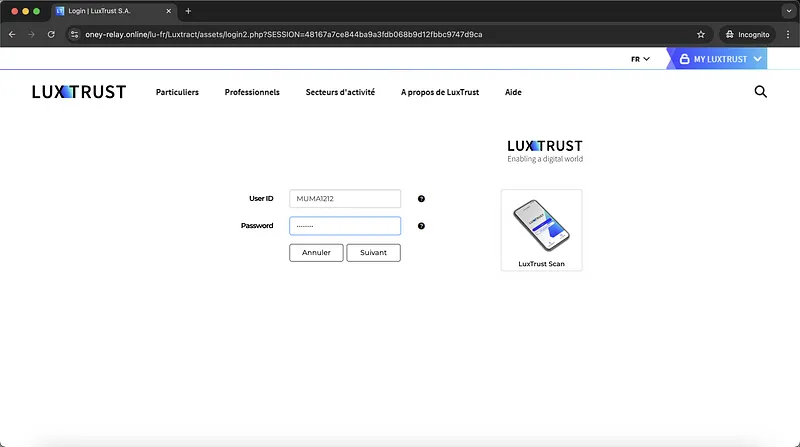800x447 pixels.
Task: Click the yellow minimize window button
Action: pyautogui.click(x=26, y=11)
